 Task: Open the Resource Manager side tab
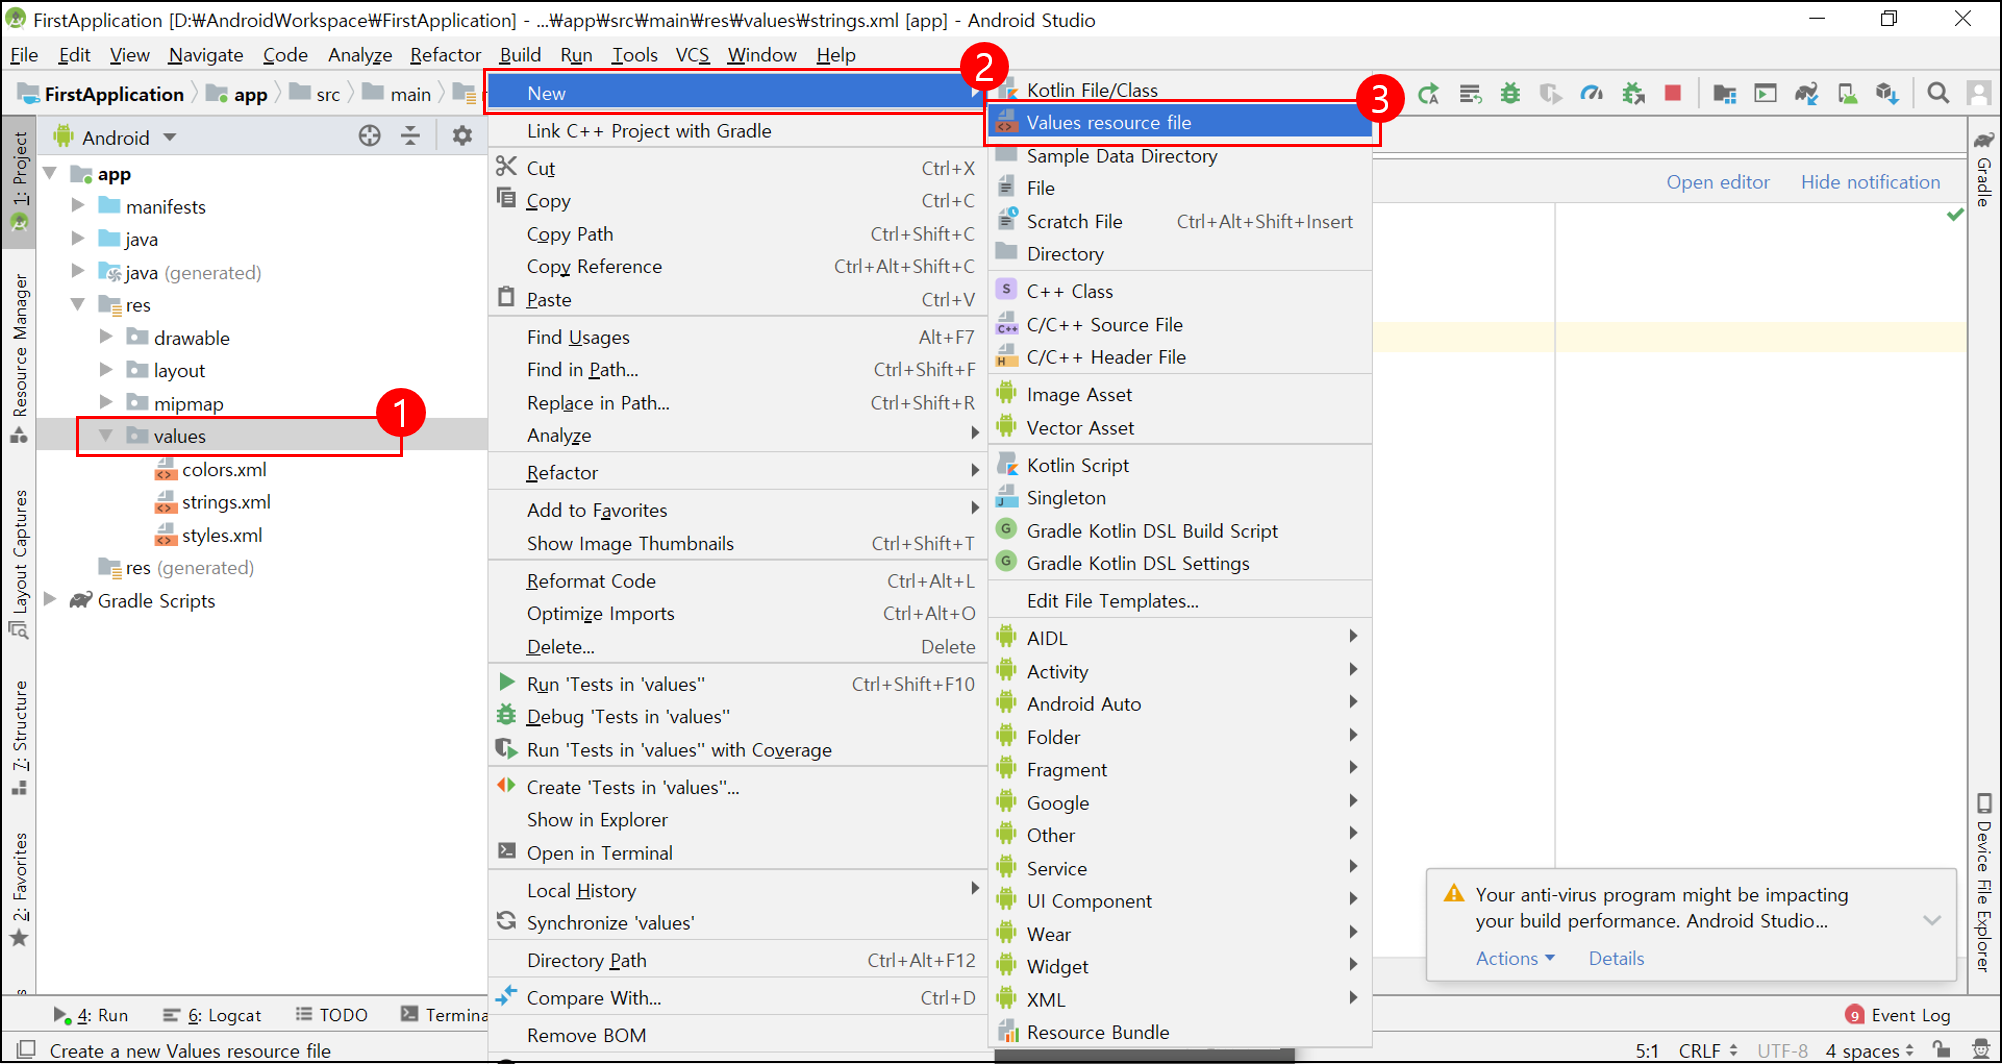coord(19,358)
